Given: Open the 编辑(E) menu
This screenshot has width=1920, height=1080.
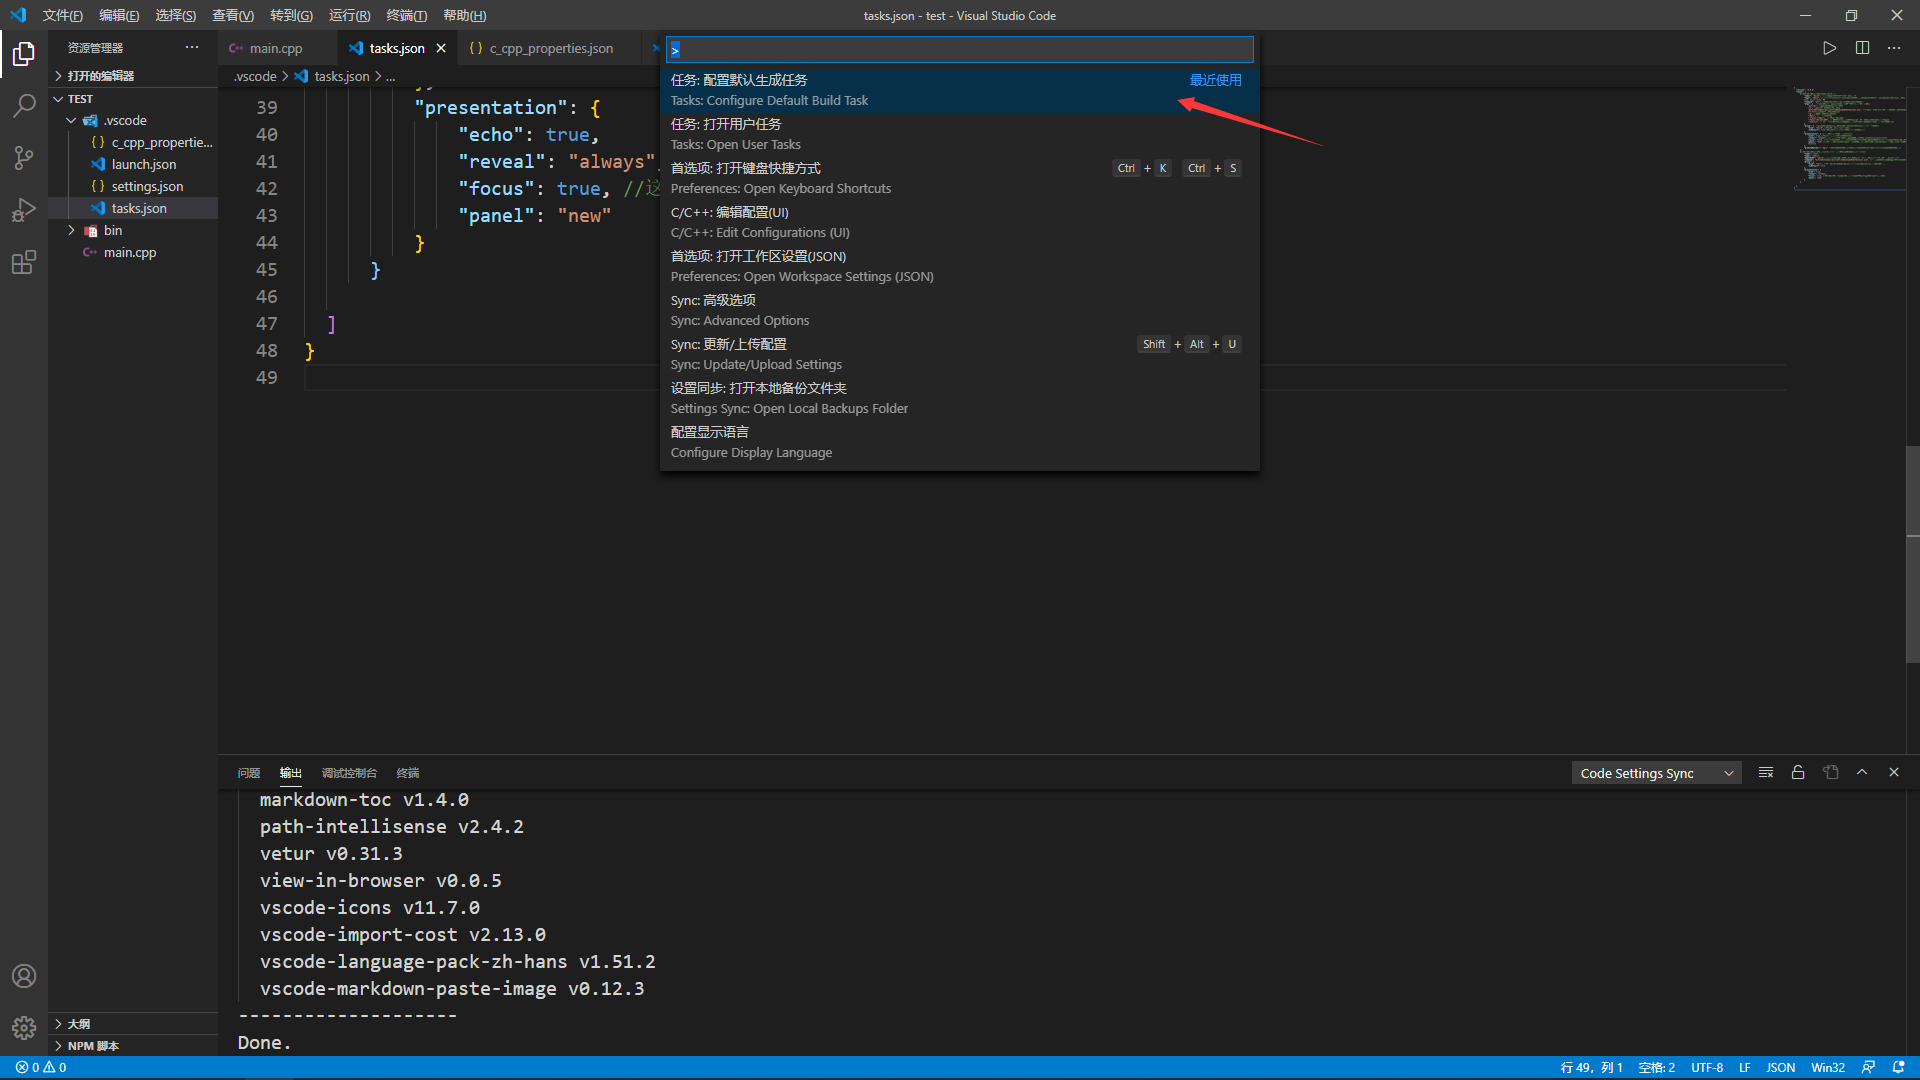Looking at the screenshot, I should [x=119, y=15].
